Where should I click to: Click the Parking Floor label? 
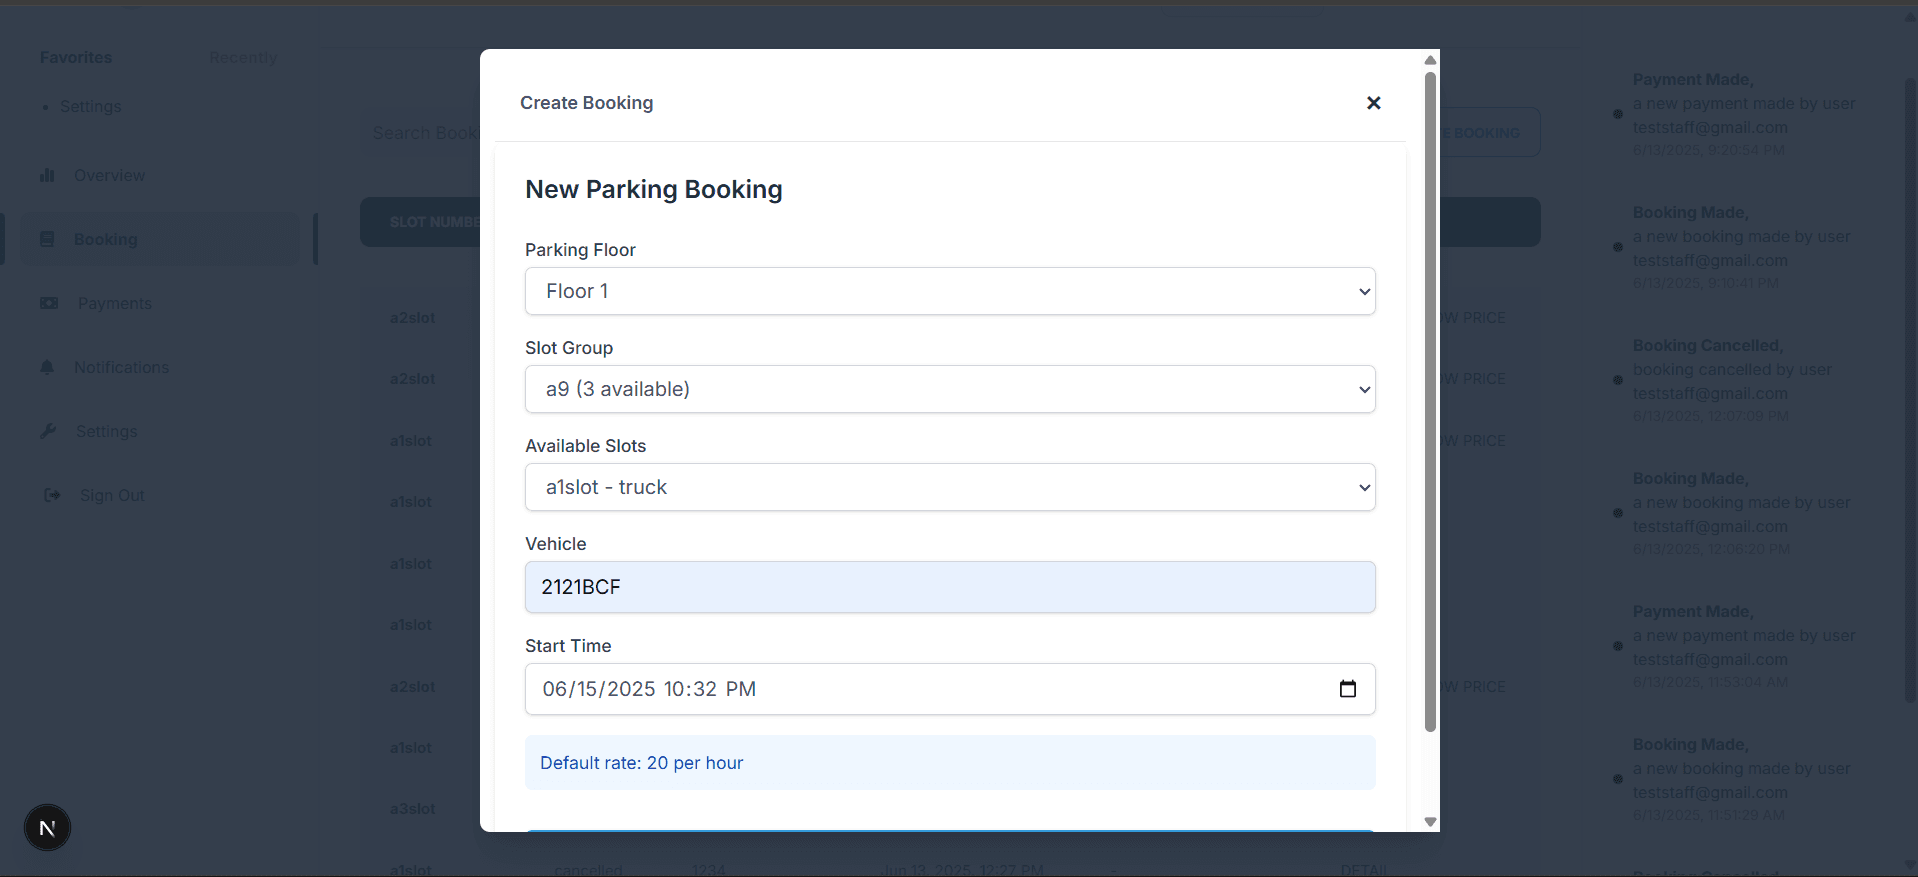tap(580, 250)
